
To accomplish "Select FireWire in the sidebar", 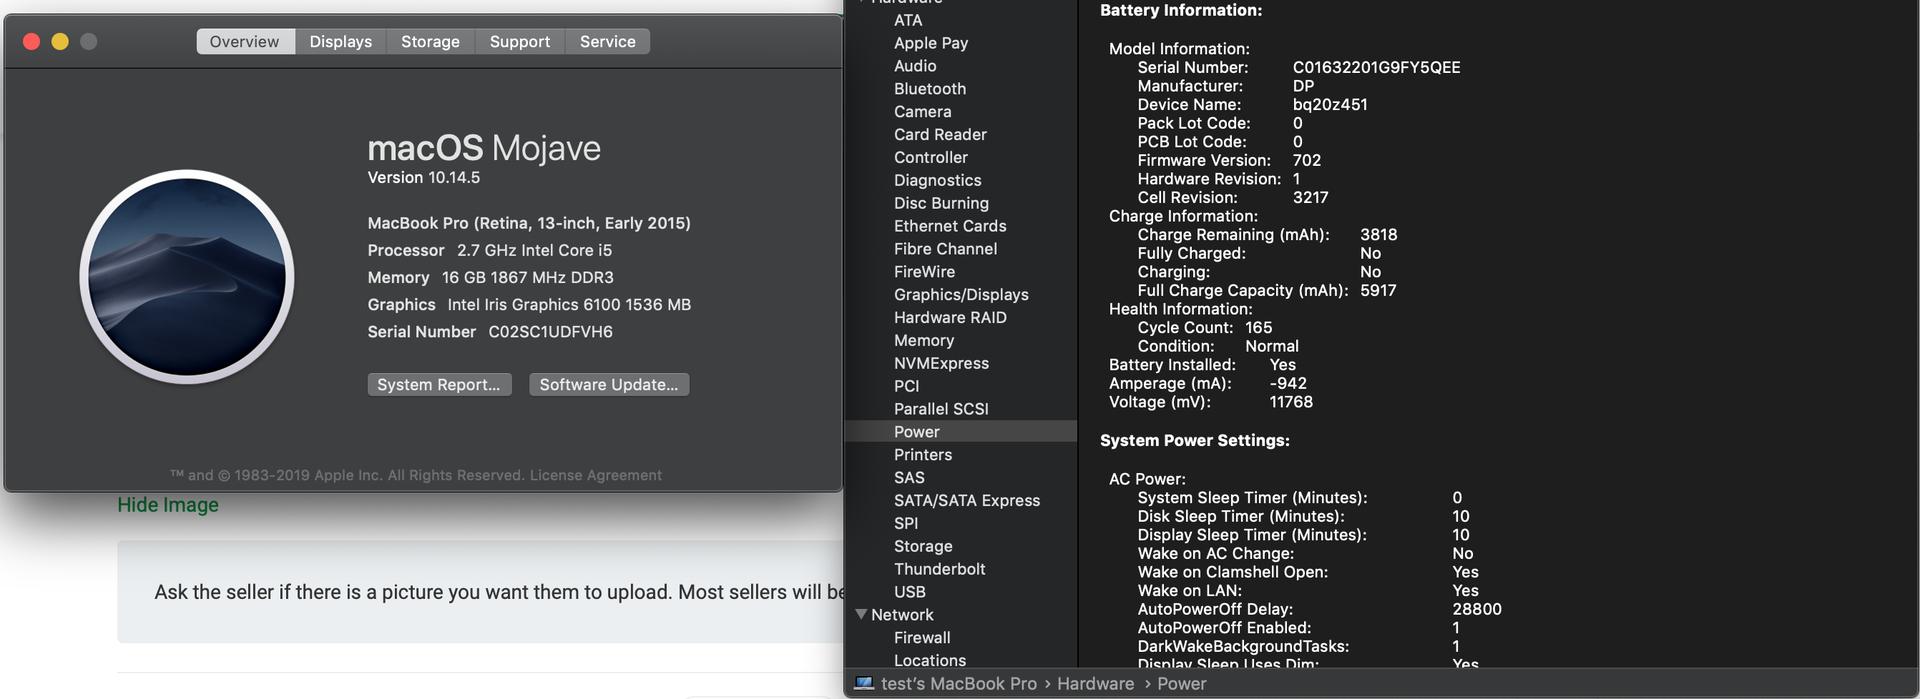I will pos(924,272).
